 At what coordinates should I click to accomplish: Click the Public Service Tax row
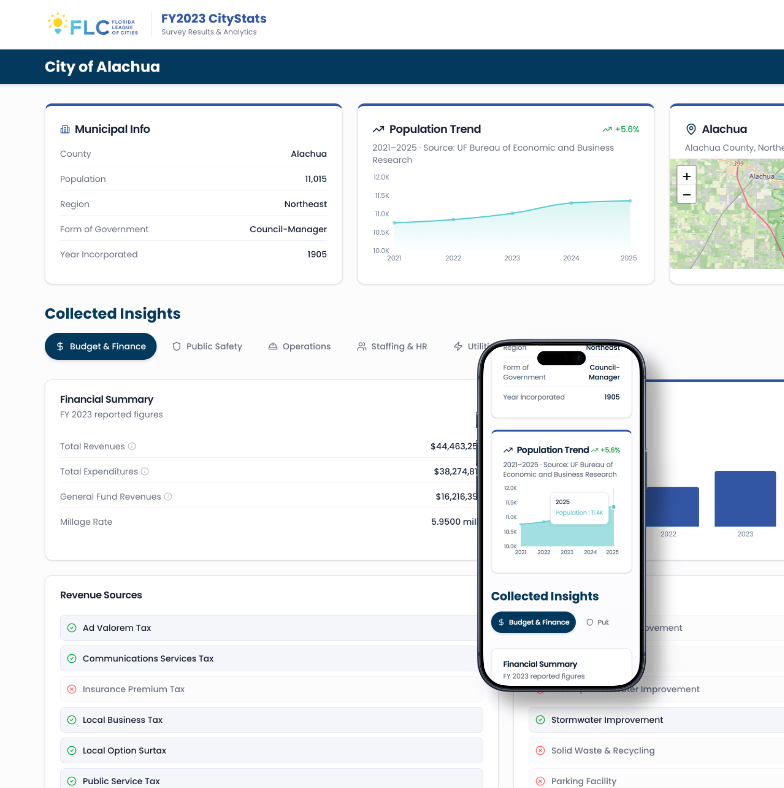(271, 779)
